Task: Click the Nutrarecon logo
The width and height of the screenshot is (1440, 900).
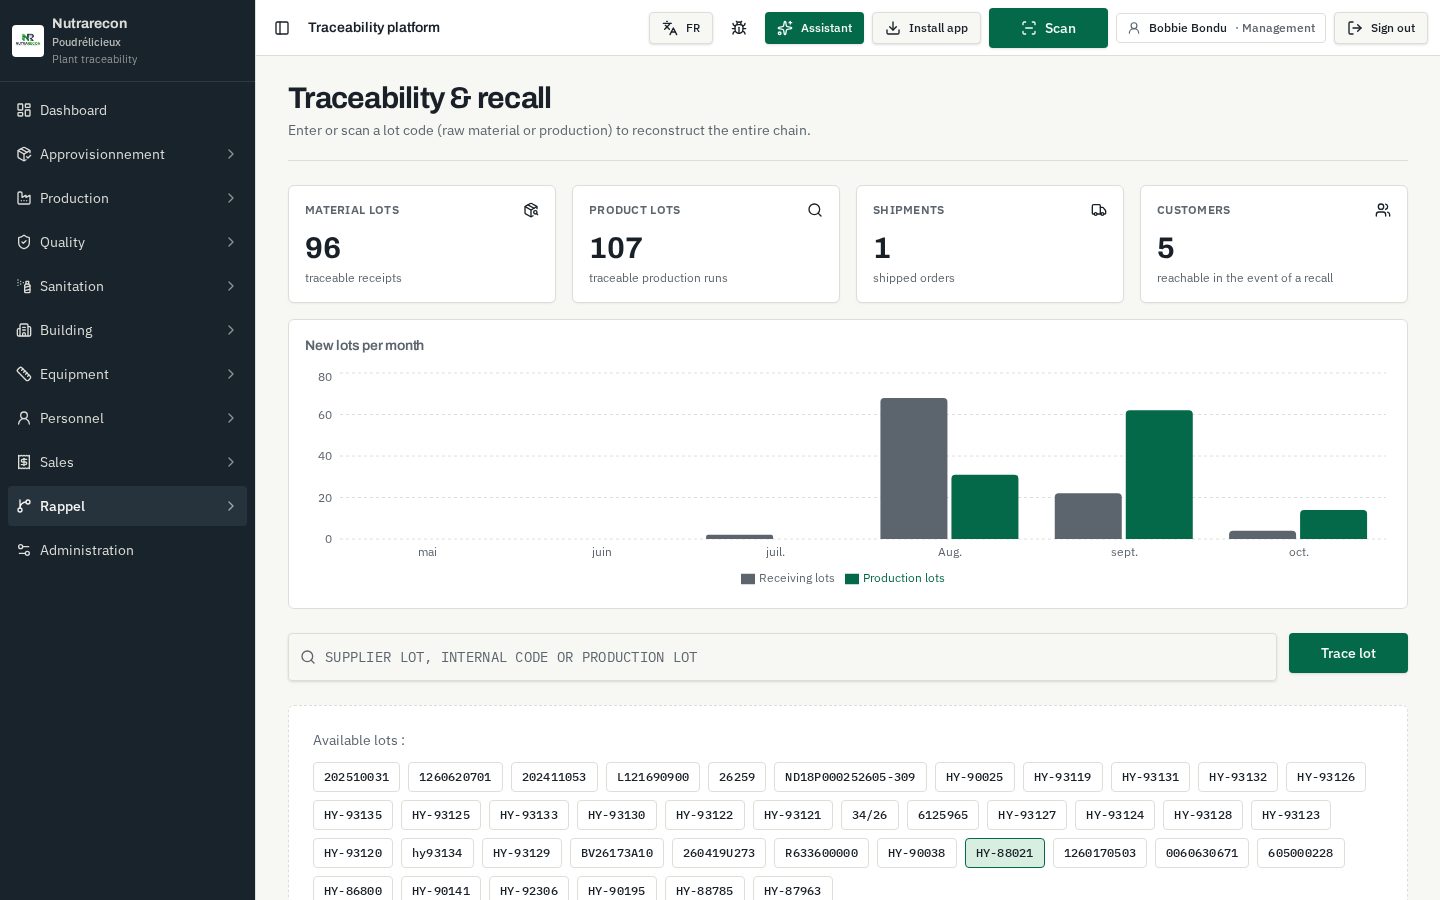Action: (28, 41)
